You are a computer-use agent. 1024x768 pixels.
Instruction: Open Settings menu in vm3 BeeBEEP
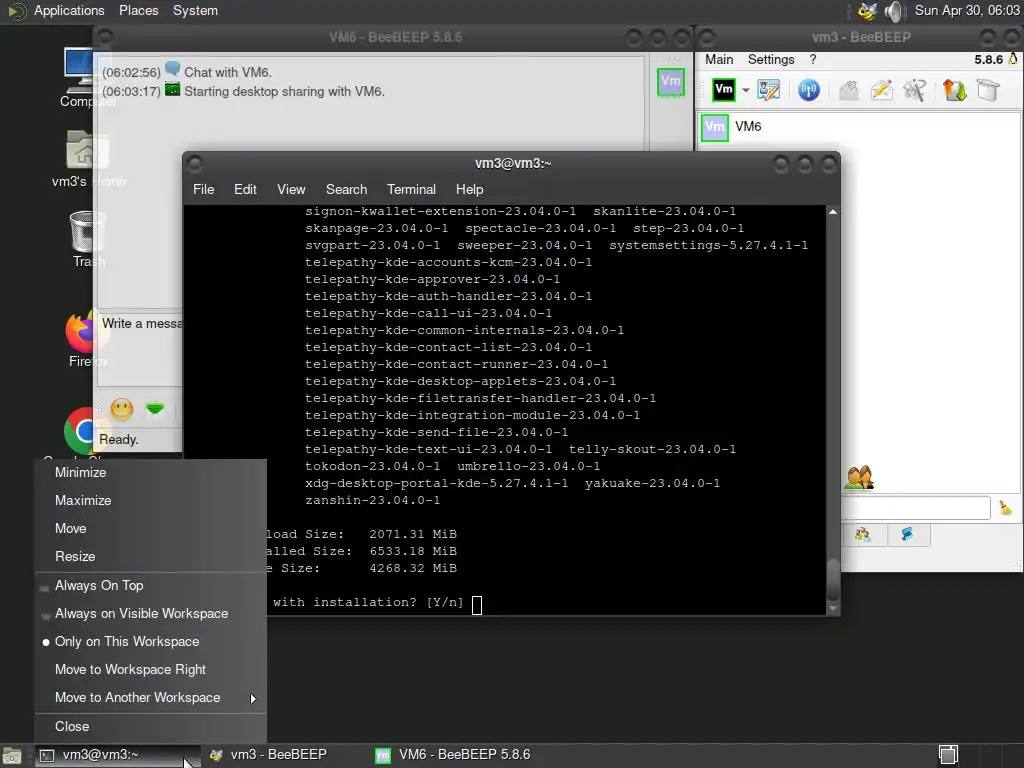[771, 59]
